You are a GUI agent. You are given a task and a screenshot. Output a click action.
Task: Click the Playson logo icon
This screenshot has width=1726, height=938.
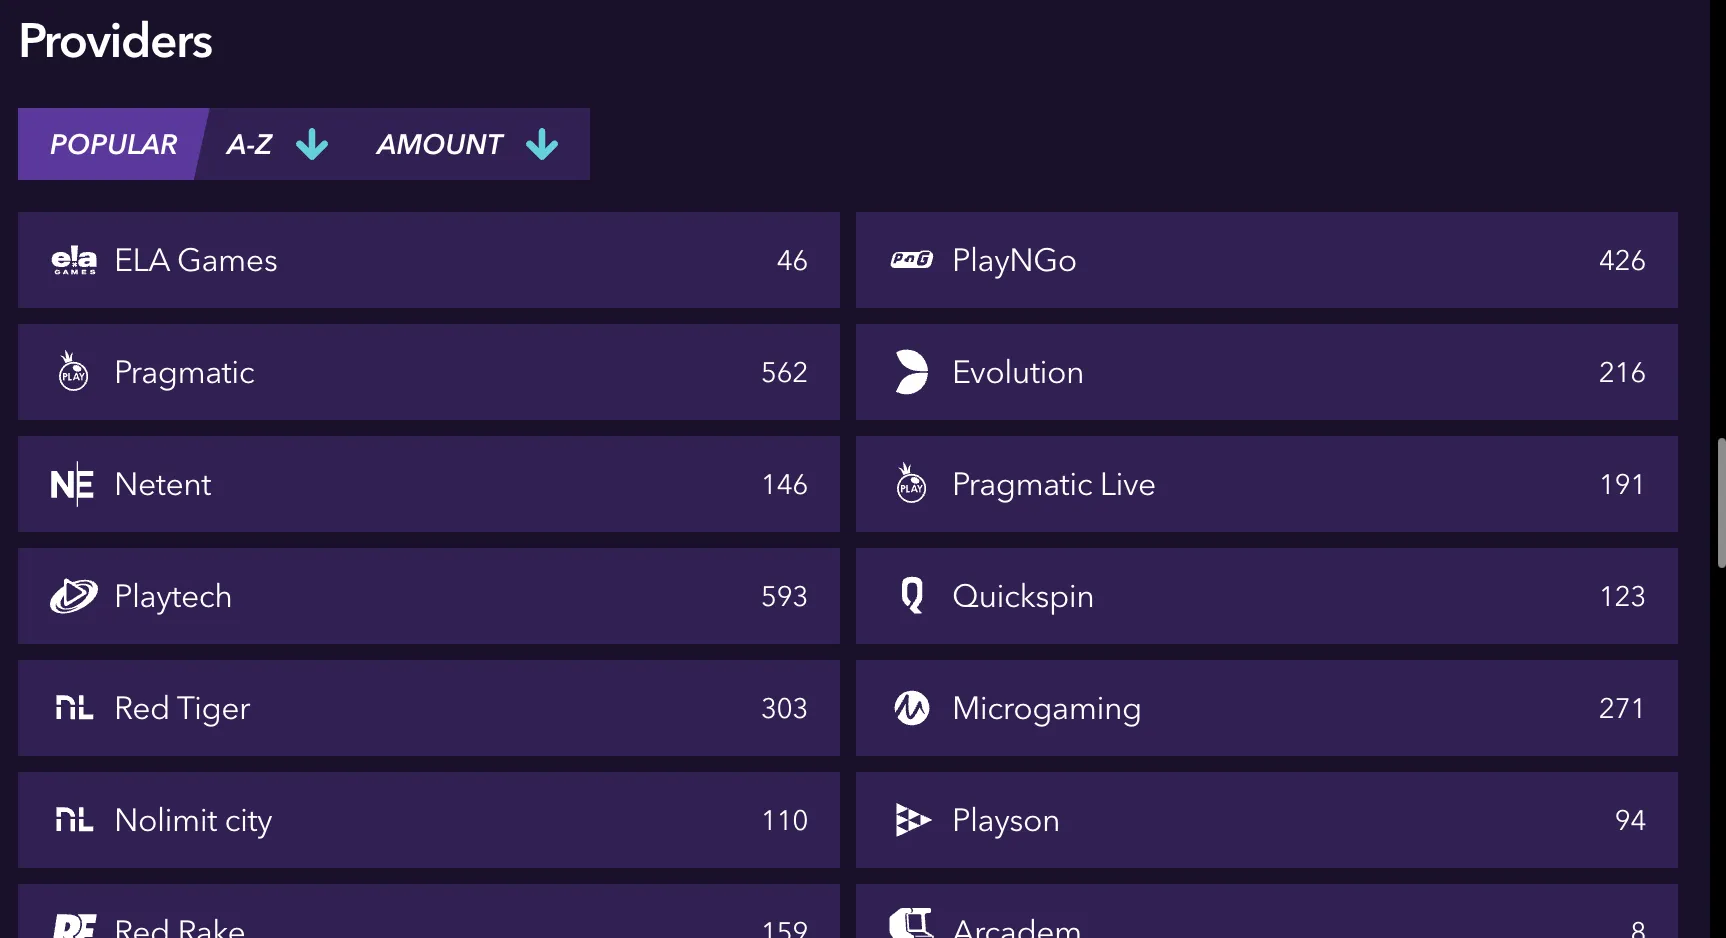click(912, 820)
